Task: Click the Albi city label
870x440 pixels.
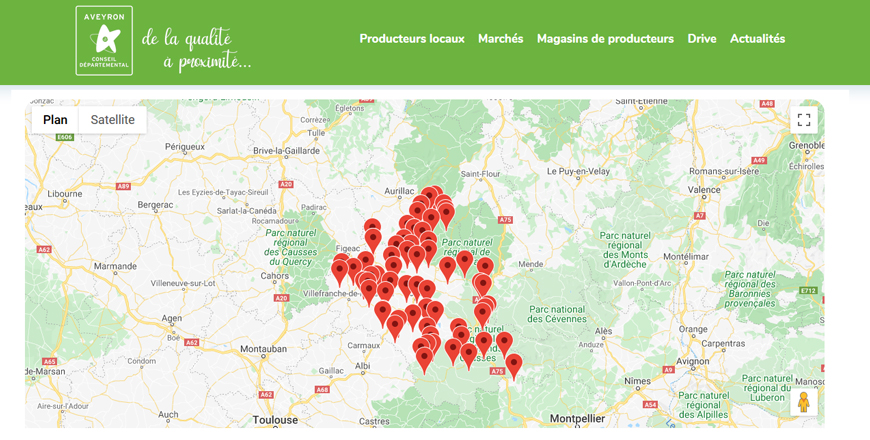Action: point(362,366)
